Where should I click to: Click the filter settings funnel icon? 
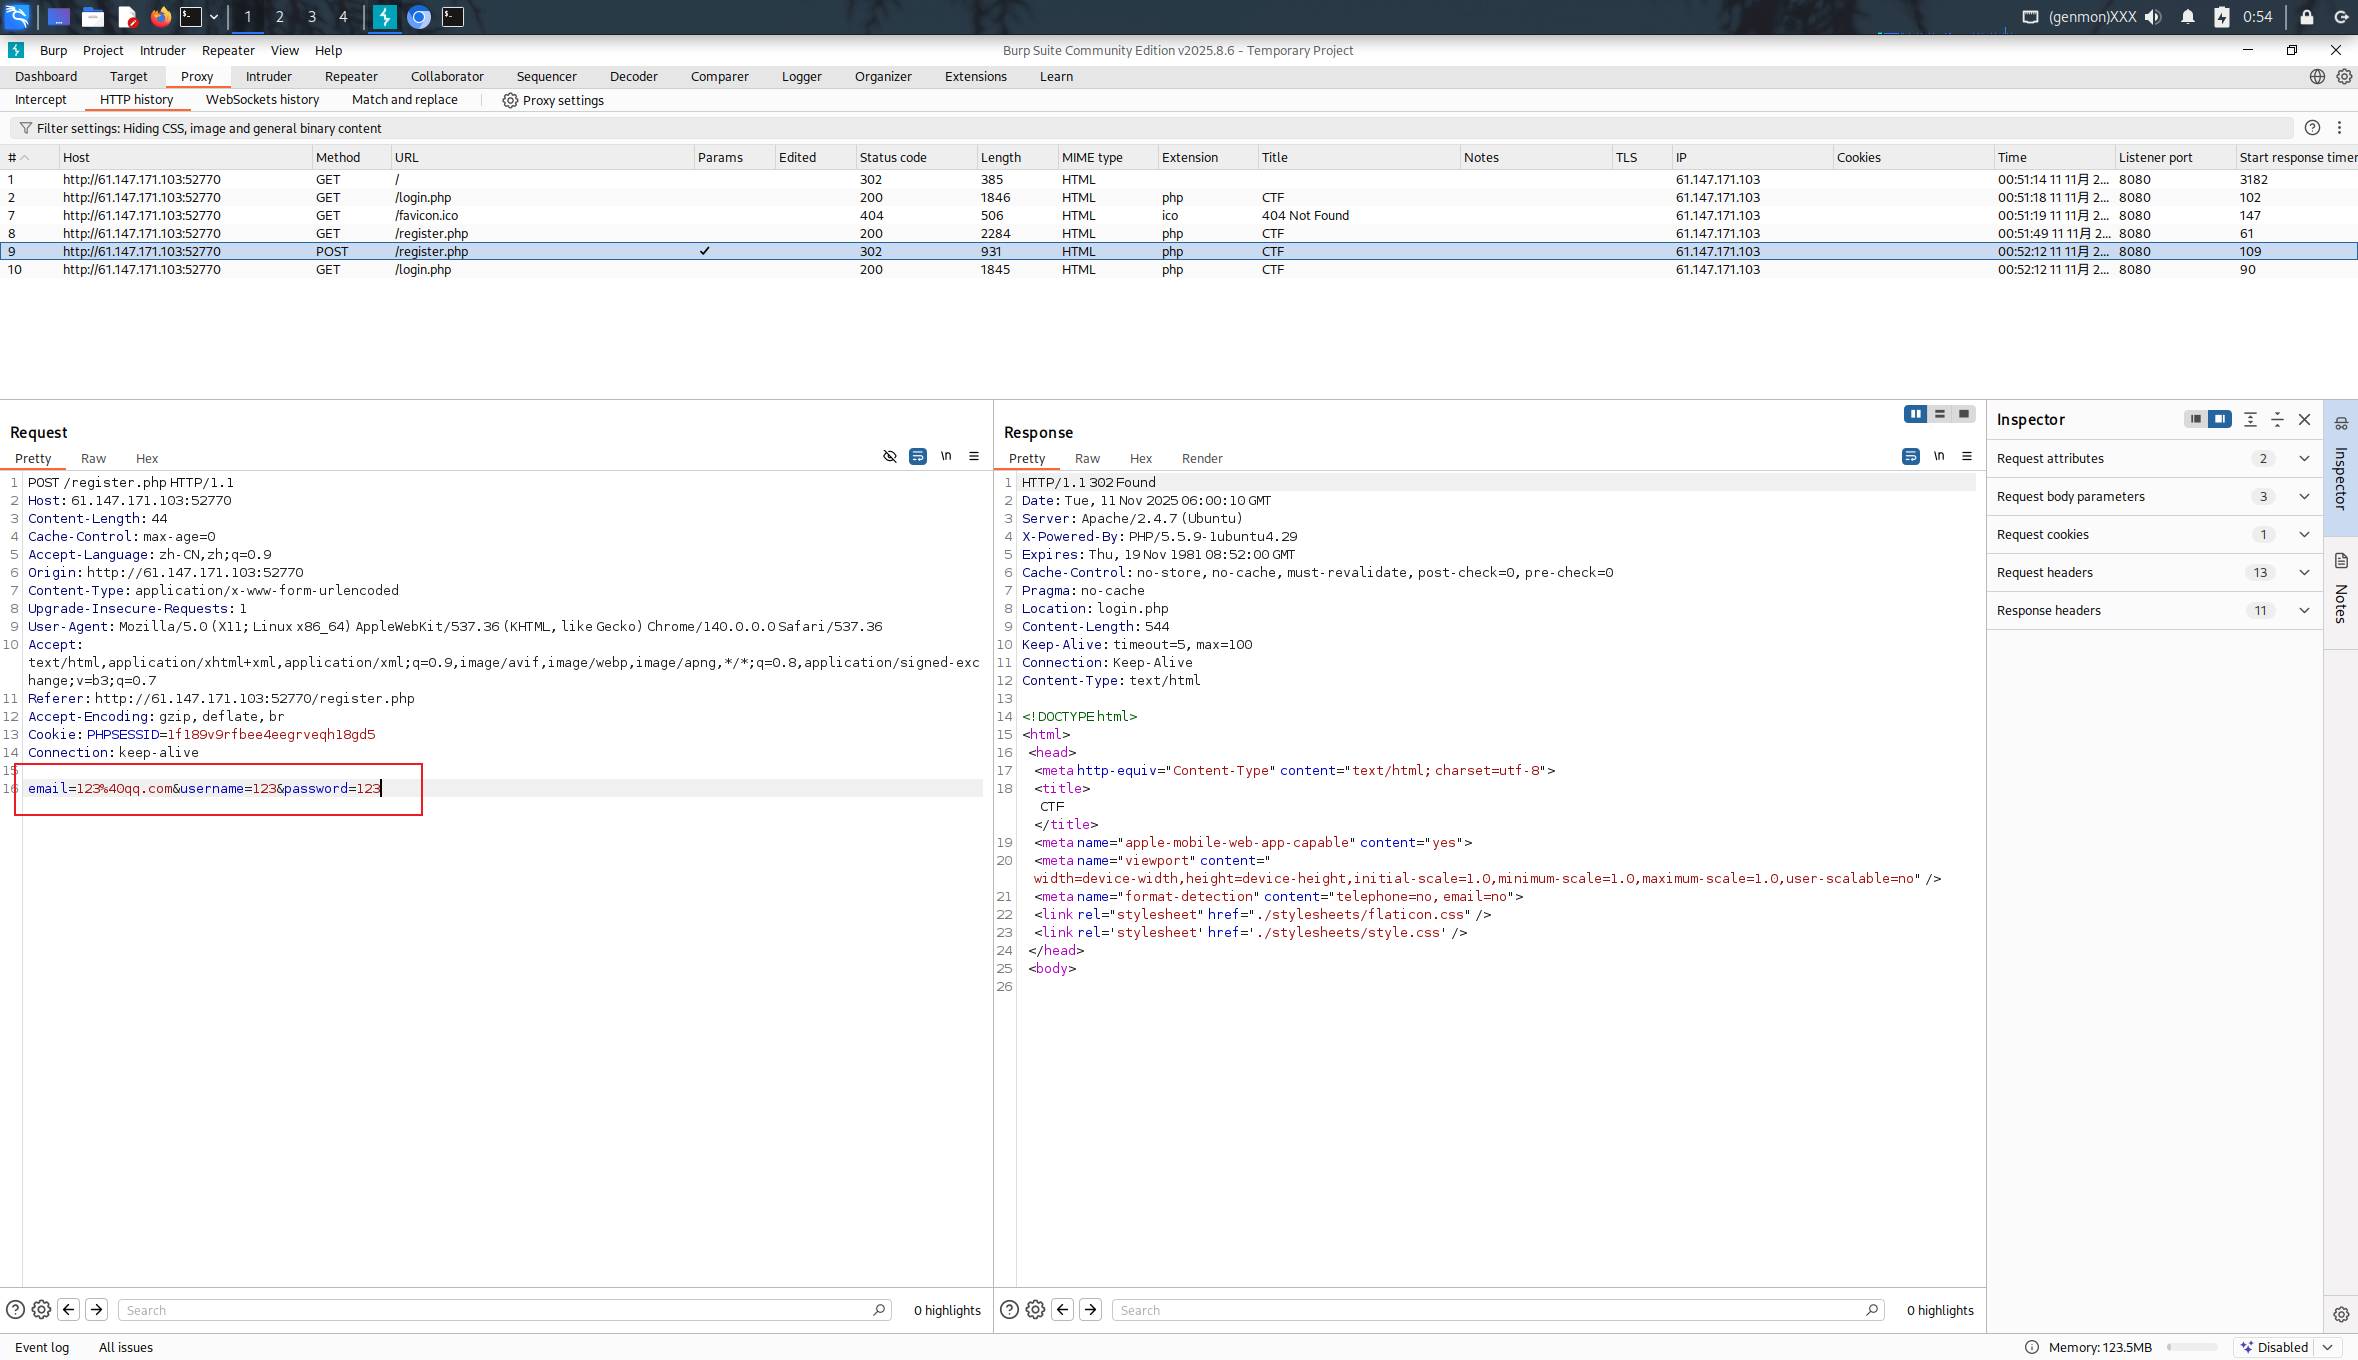[x=26, y=128]
